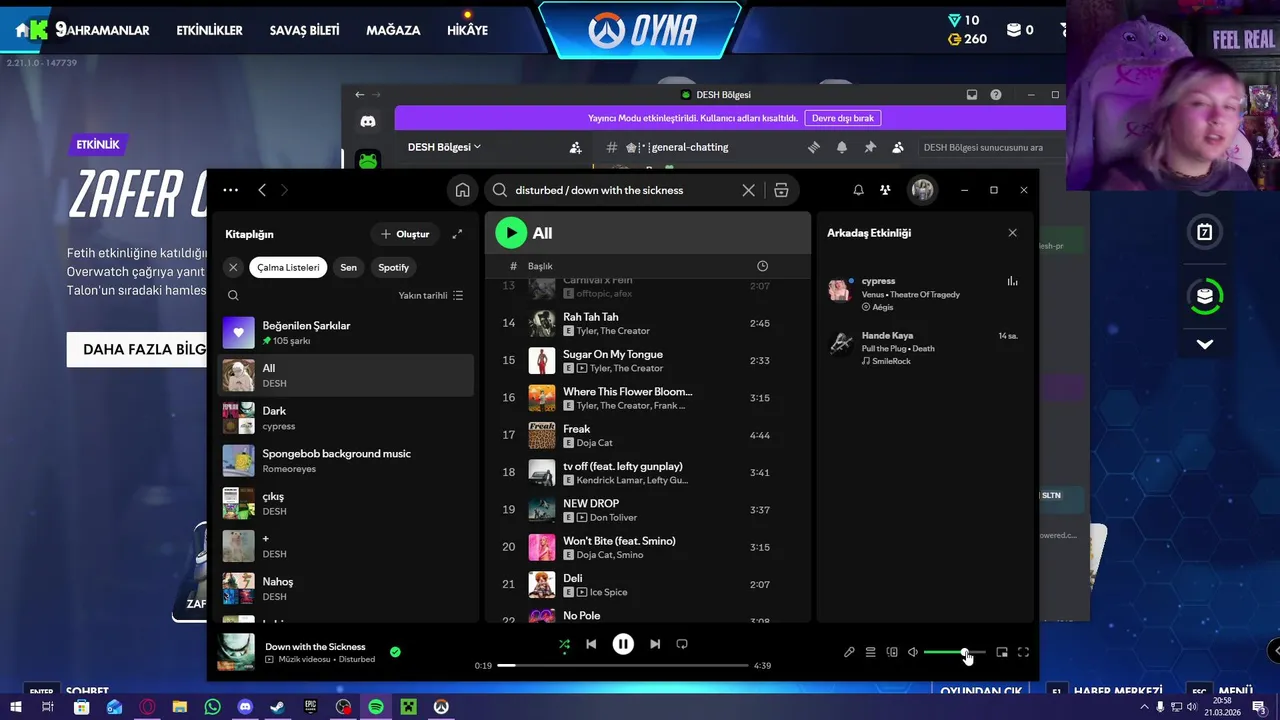Select the track Freak by Doja Cat
This screenshot has height=720, width=1280.
click(x=647, y=435)
